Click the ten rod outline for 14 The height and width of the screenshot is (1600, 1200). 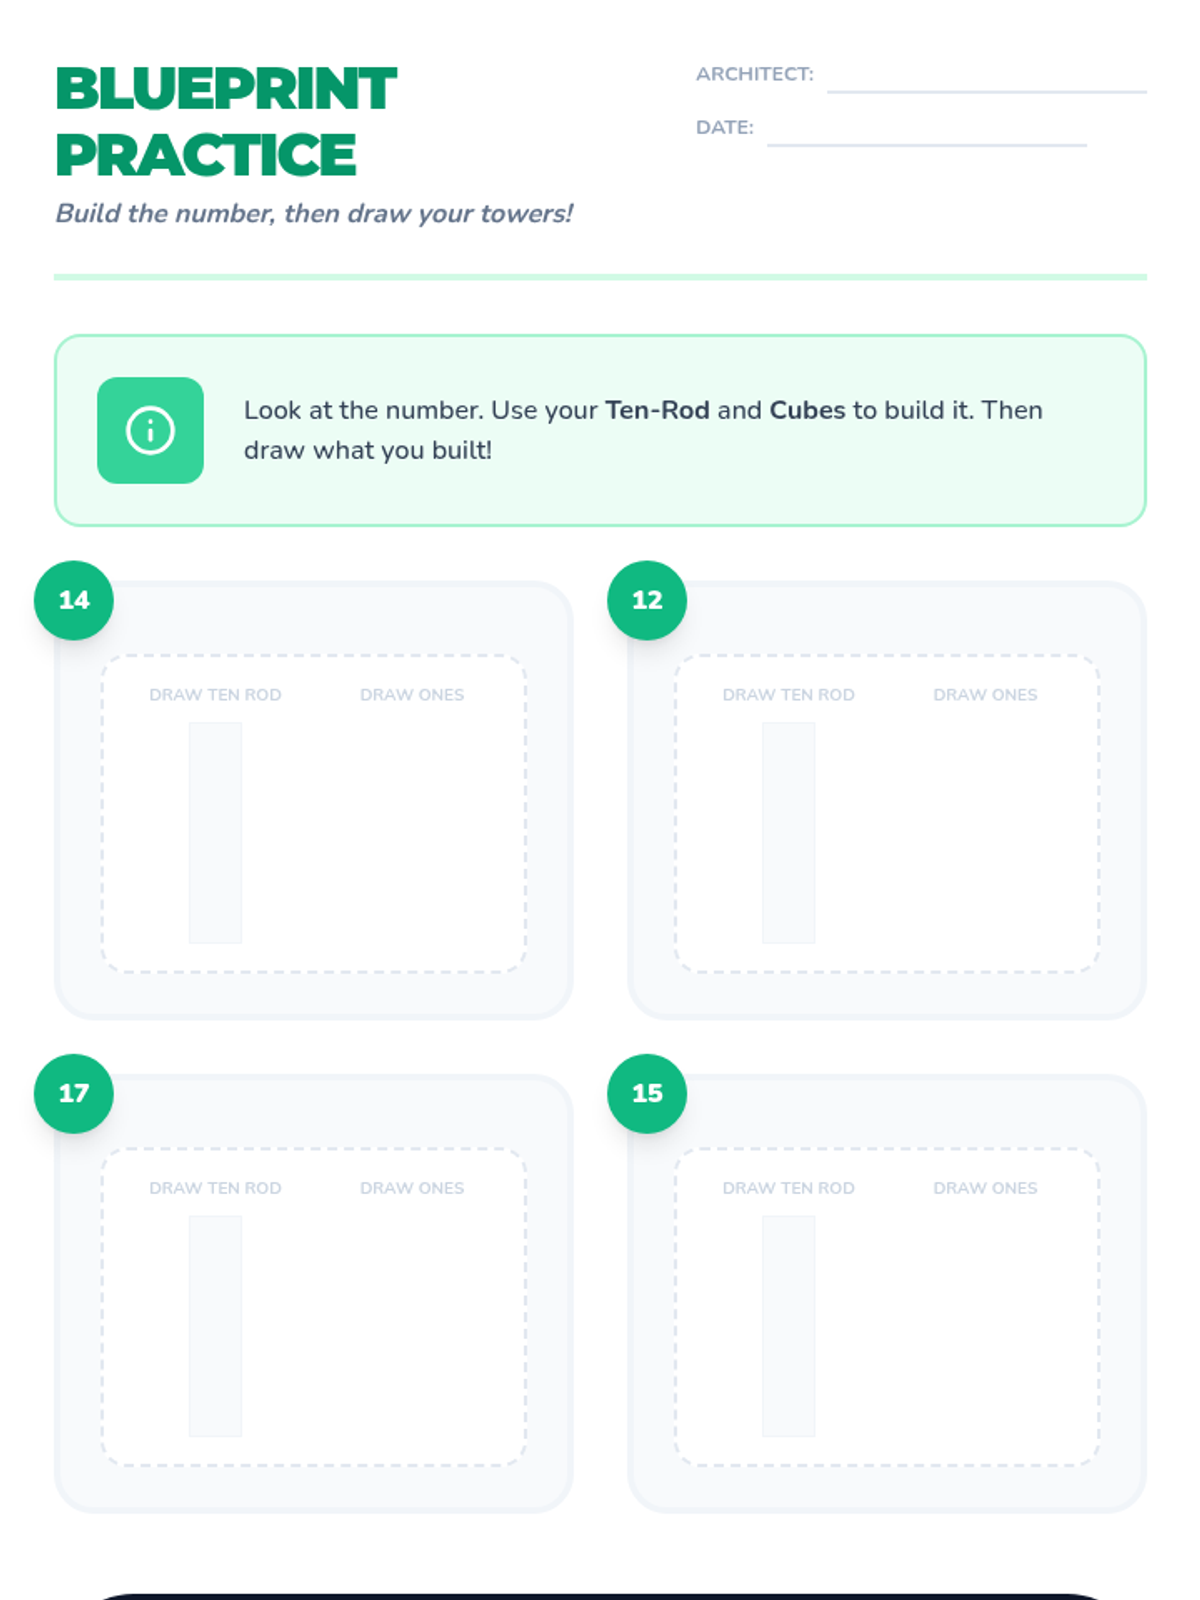(x=215, y=833)
